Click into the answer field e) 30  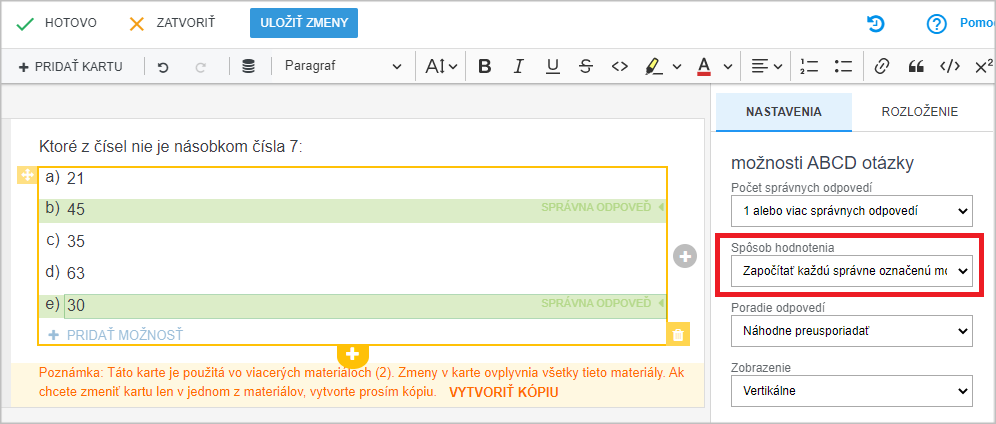[365, 306]
